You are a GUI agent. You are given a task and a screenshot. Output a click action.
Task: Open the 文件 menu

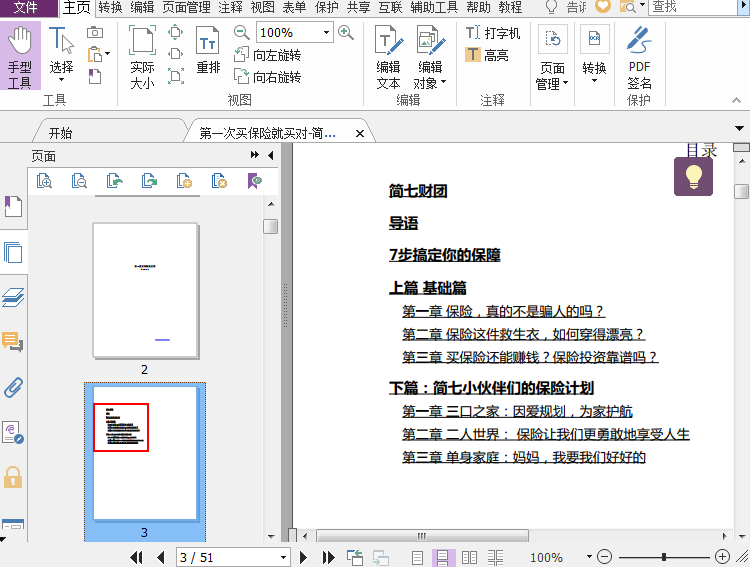26,7
